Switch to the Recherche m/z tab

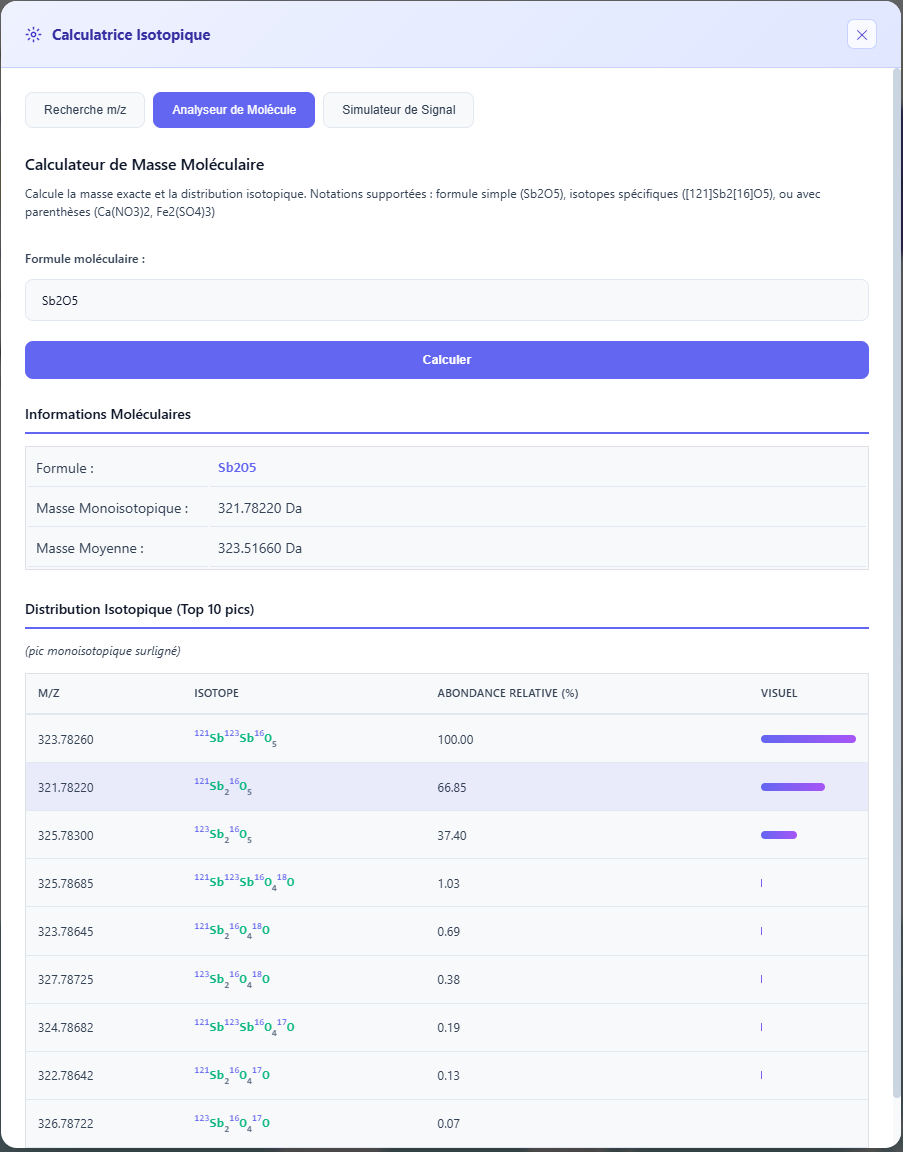(85, 110)
